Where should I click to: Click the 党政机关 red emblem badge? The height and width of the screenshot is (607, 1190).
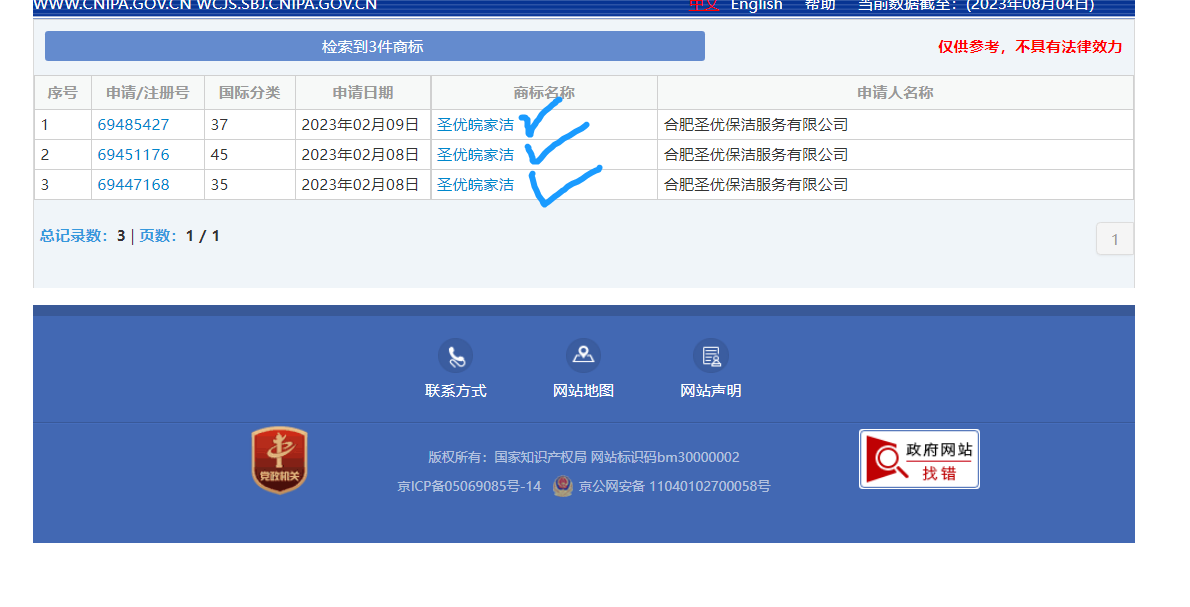[x=279, y=460]
